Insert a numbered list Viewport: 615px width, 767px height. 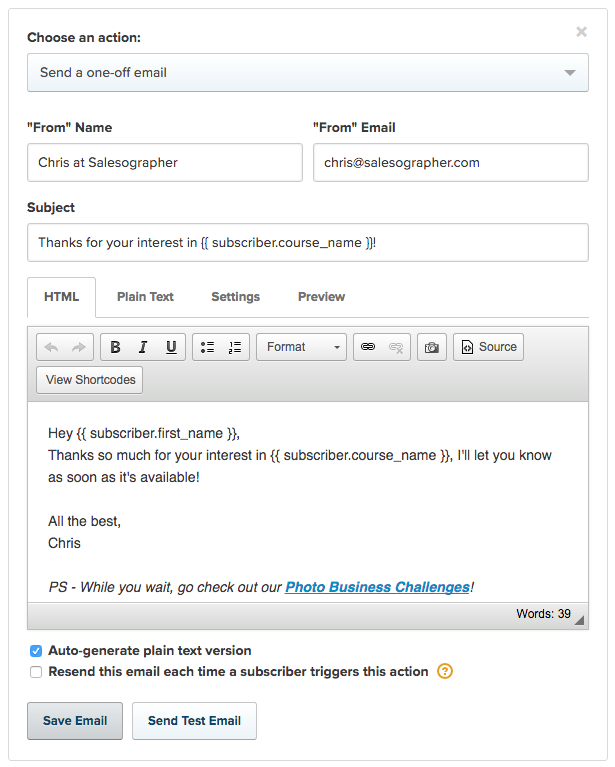click(x=234, y=347)
